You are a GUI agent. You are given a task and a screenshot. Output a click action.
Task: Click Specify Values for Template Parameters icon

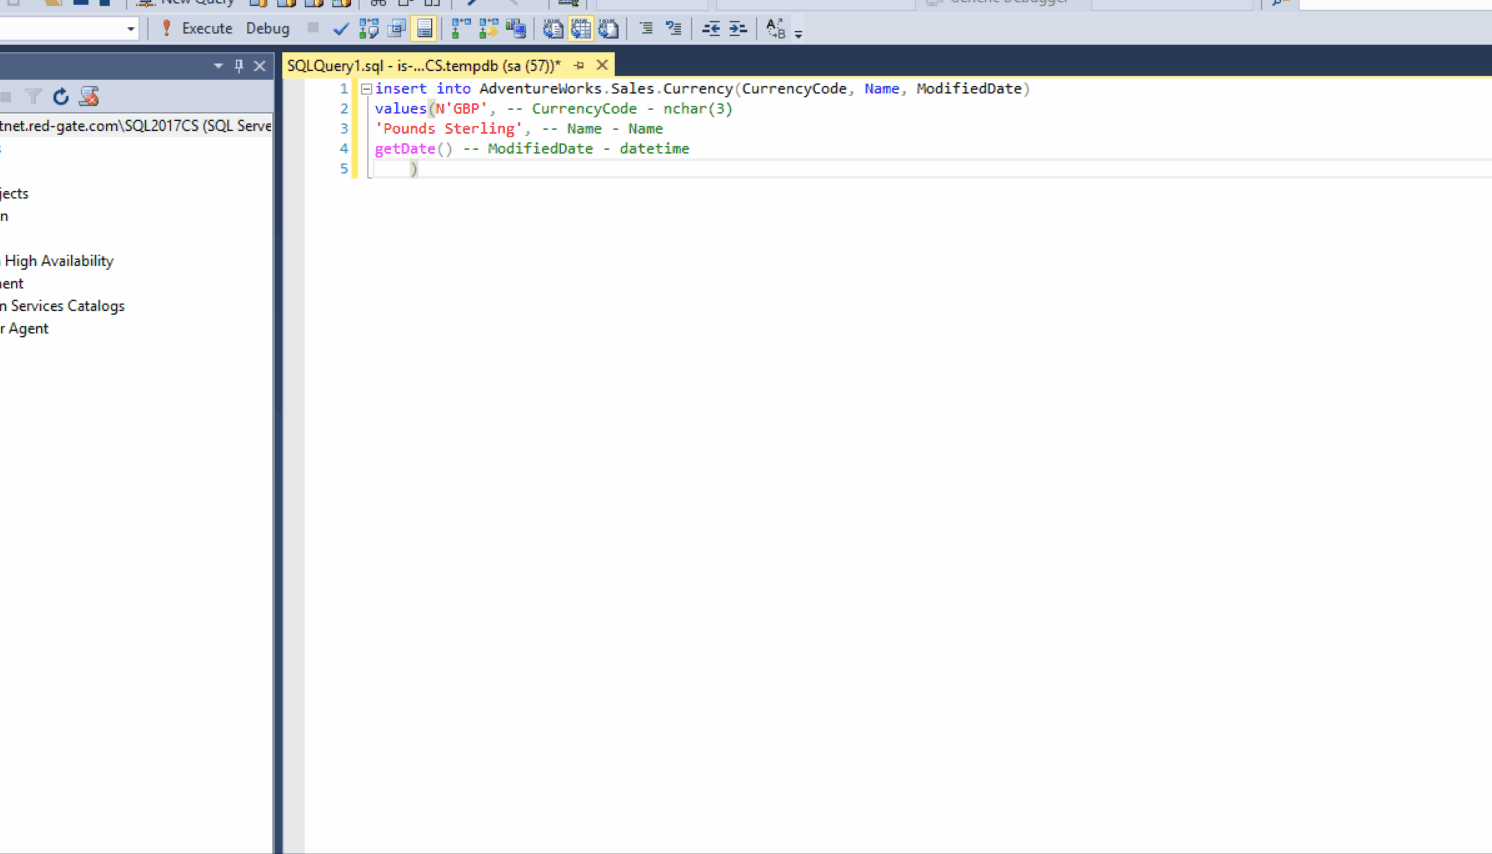coord(776,29)
